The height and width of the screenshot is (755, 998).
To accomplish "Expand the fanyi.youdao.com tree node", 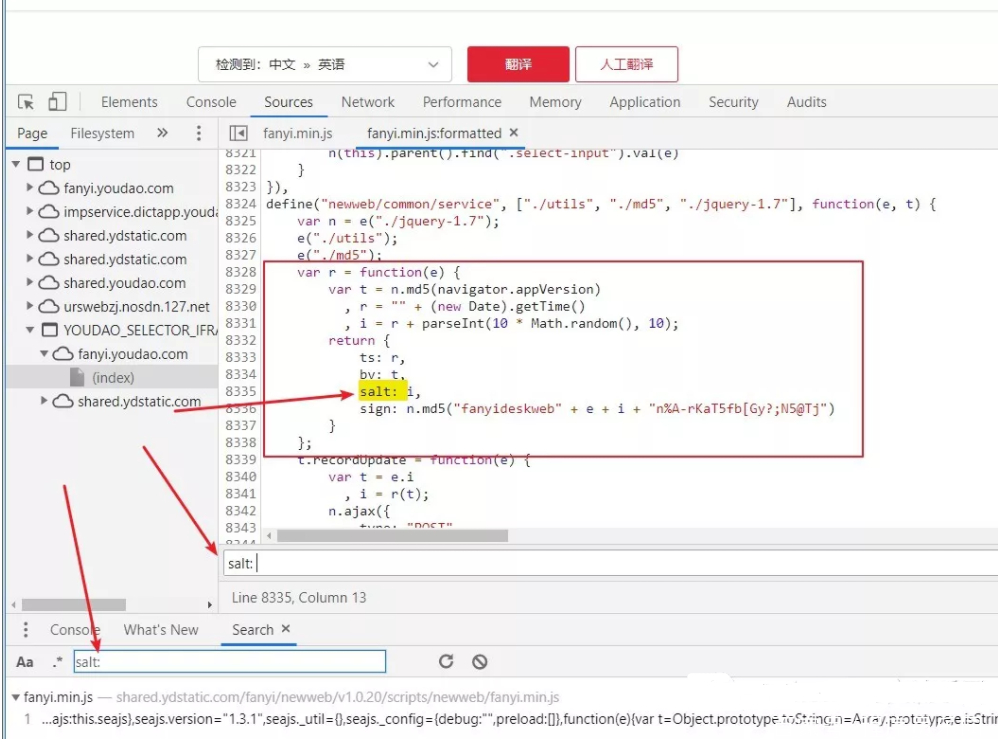I will tap(31, 188).
